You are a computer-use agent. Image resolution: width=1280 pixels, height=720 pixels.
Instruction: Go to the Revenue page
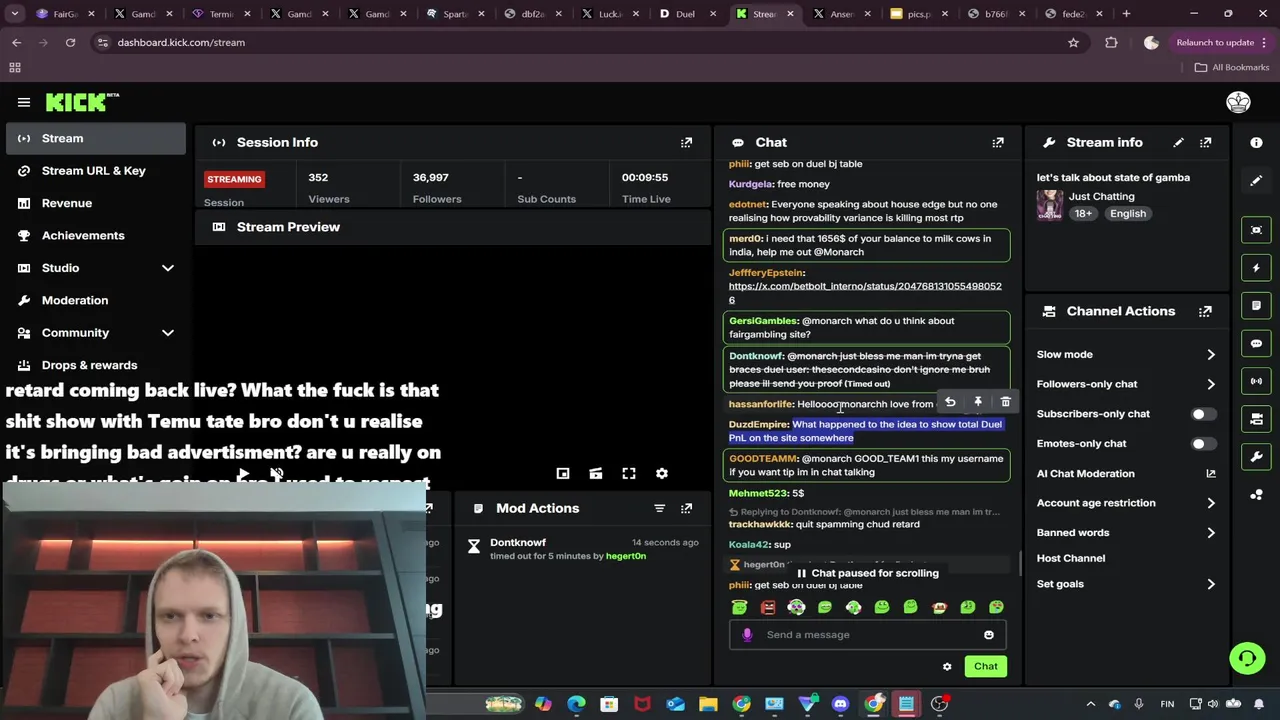click(96, 203)
